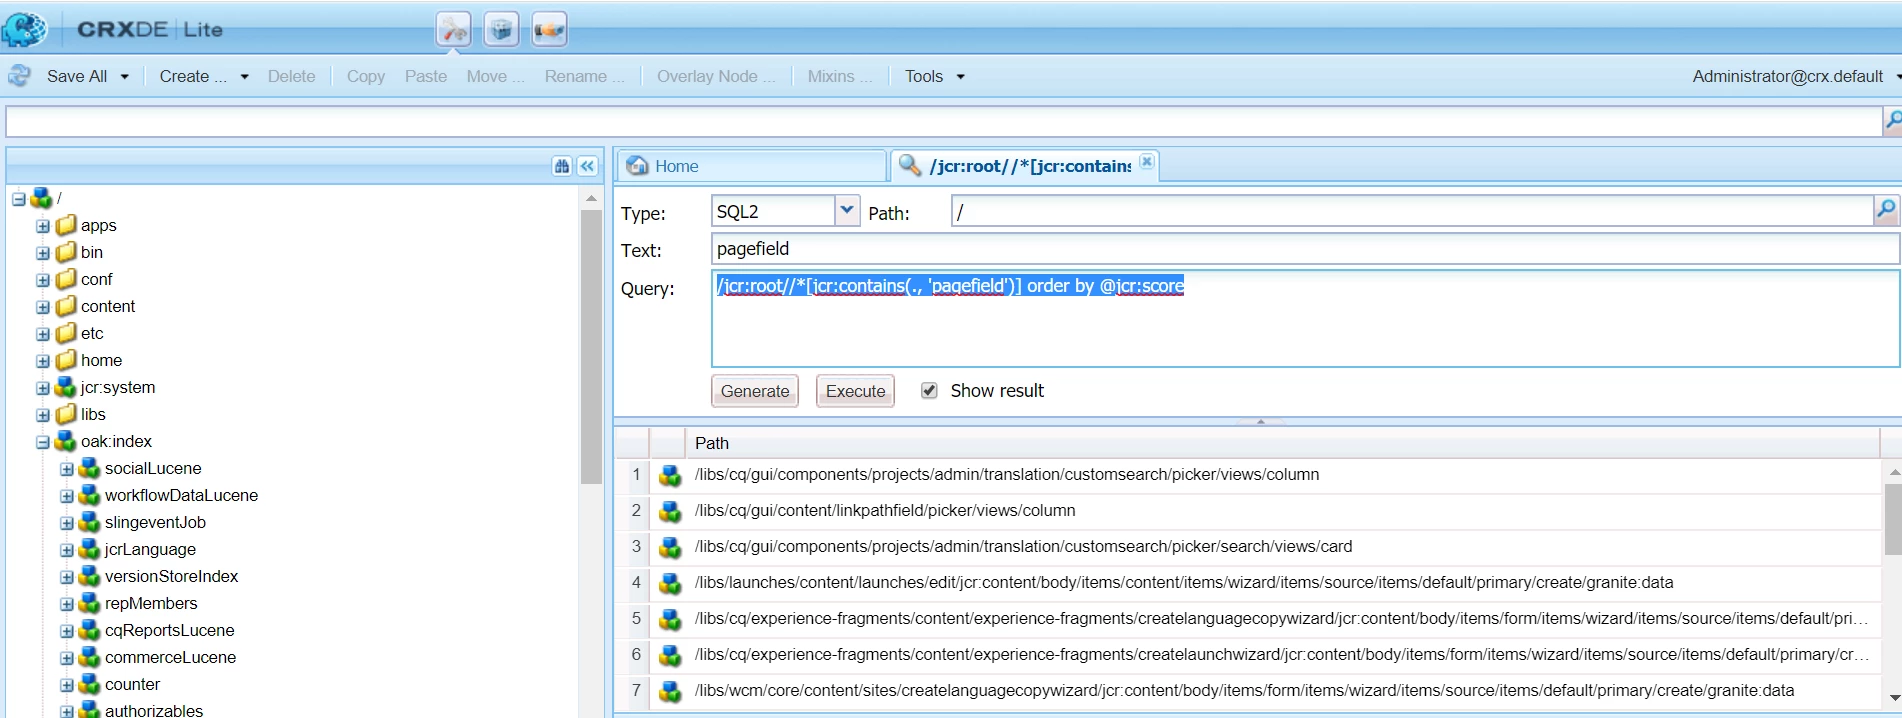Click the oak:index node icon
The image size is (1902, 718).
click(66, 441)
